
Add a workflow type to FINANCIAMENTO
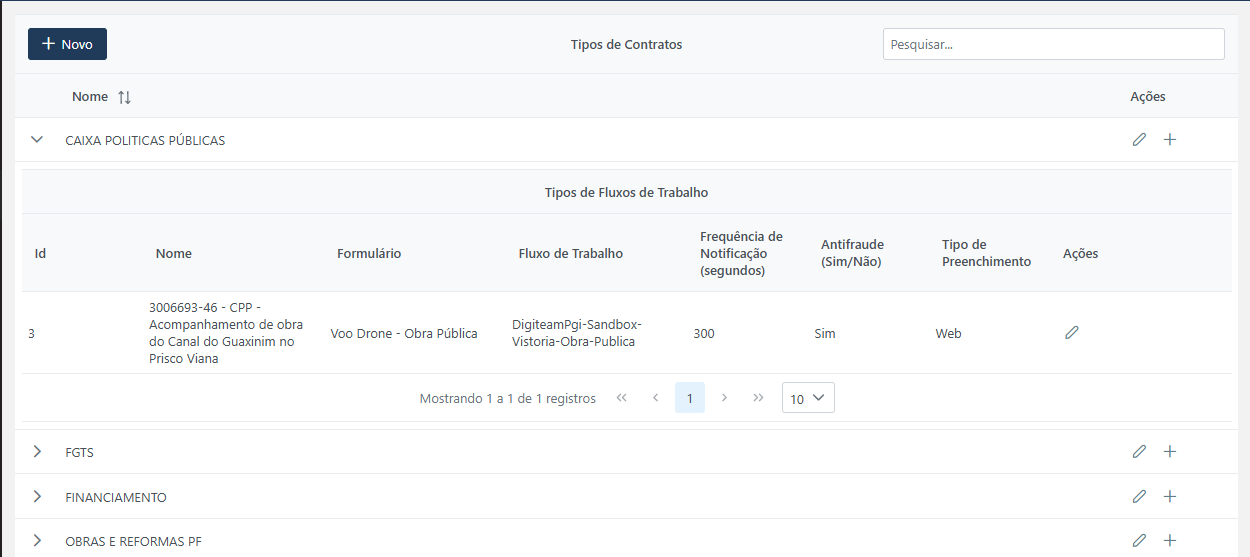1170,497
